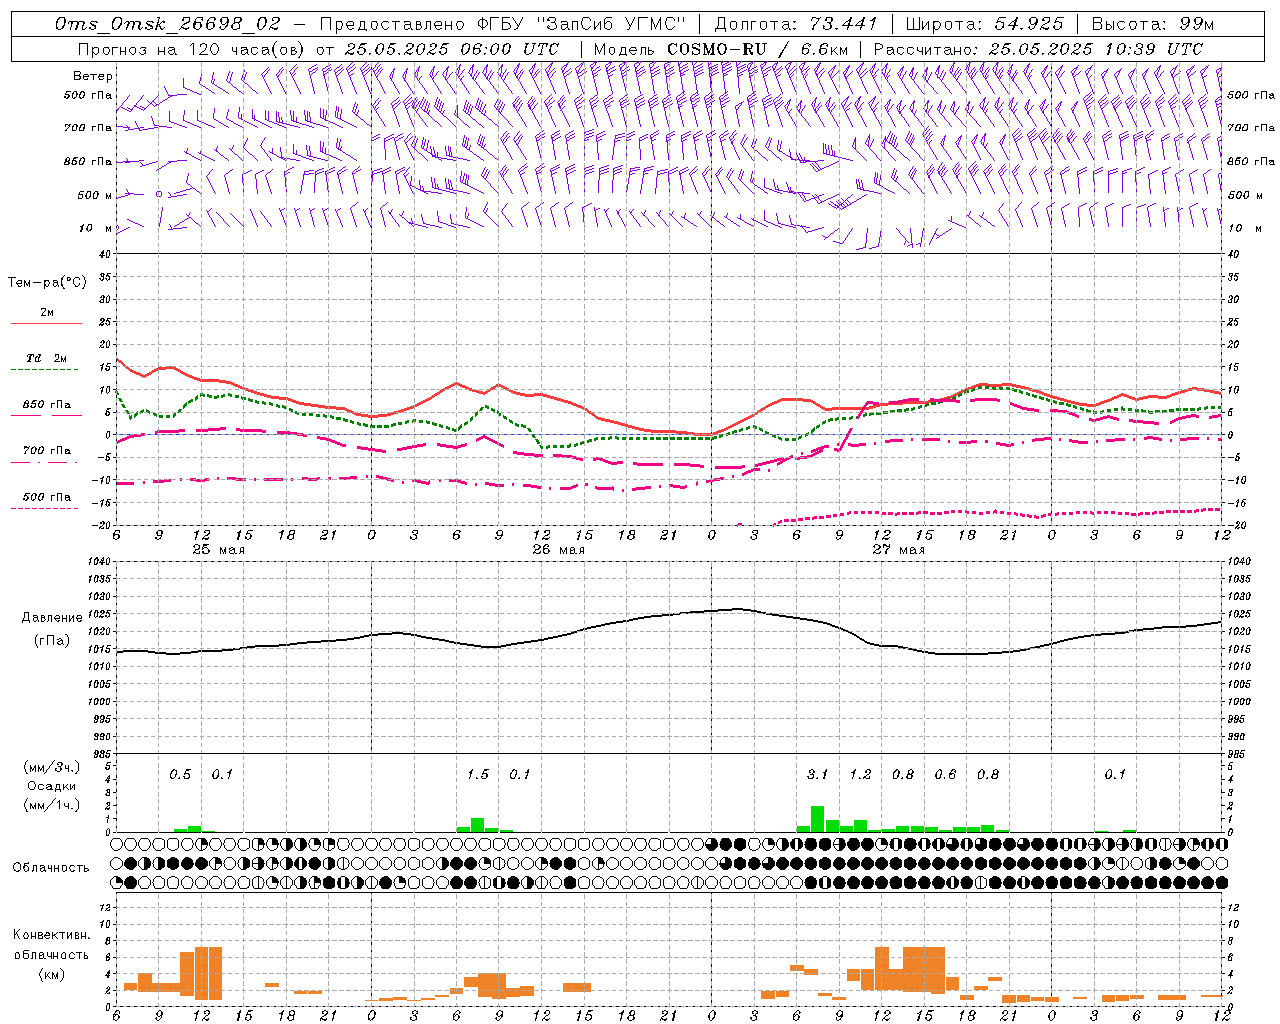Click the "Тем-ра(°C)" temperature label

pyautogui.click(x=47, y=282)
